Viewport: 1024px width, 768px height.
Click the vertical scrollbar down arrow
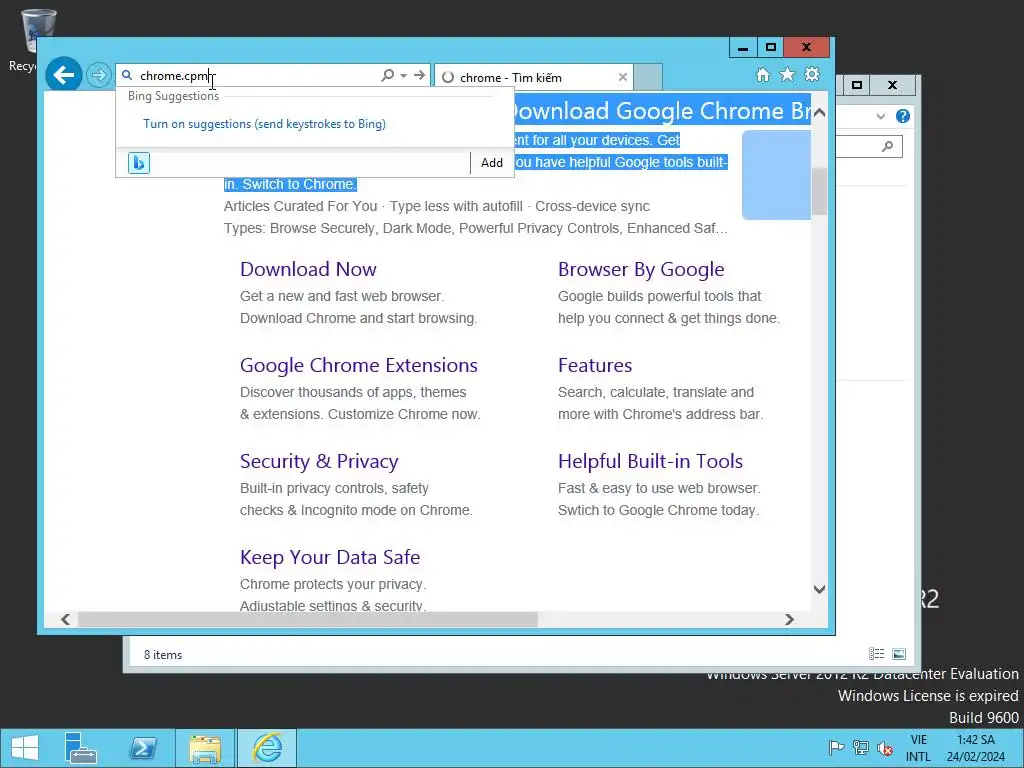pos(820,589)
